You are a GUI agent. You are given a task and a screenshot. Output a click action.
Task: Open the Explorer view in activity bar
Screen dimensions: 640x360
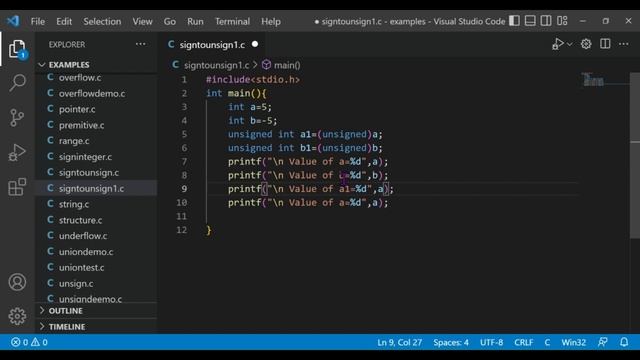(17, 49)
